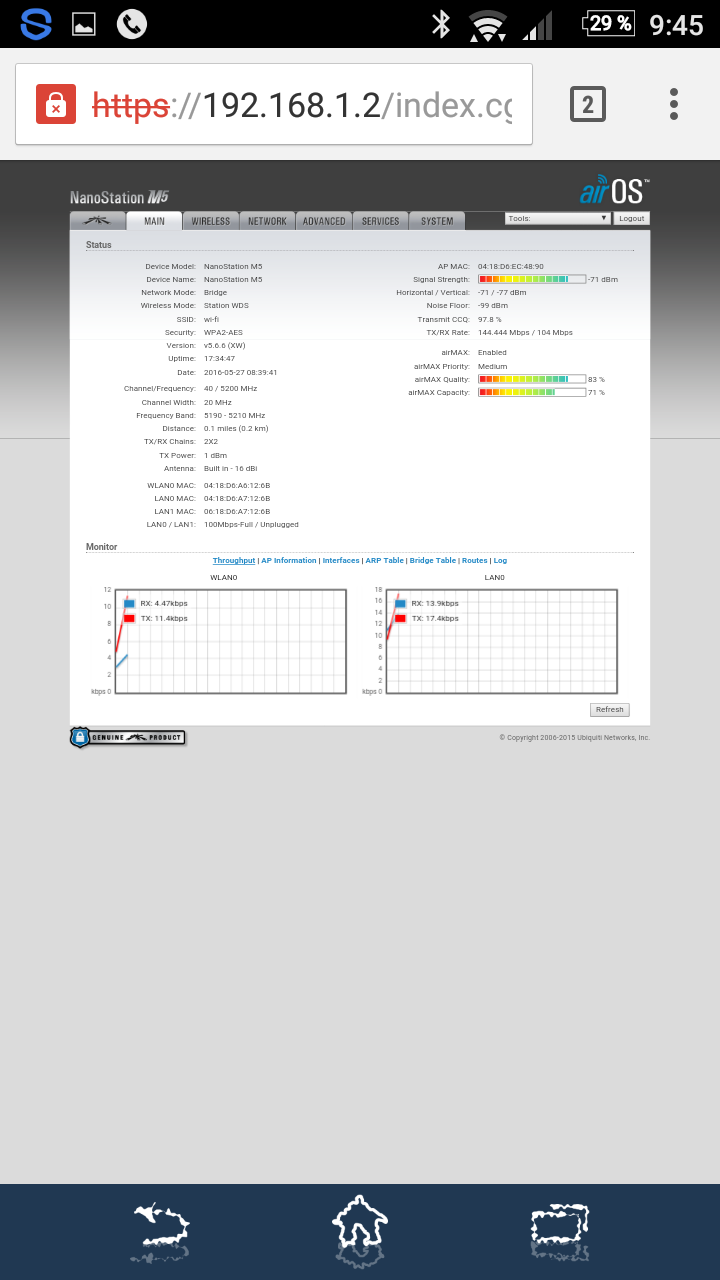Open the AP Information link
Viewport: 720px width, 1280px height.
point(288,561)
